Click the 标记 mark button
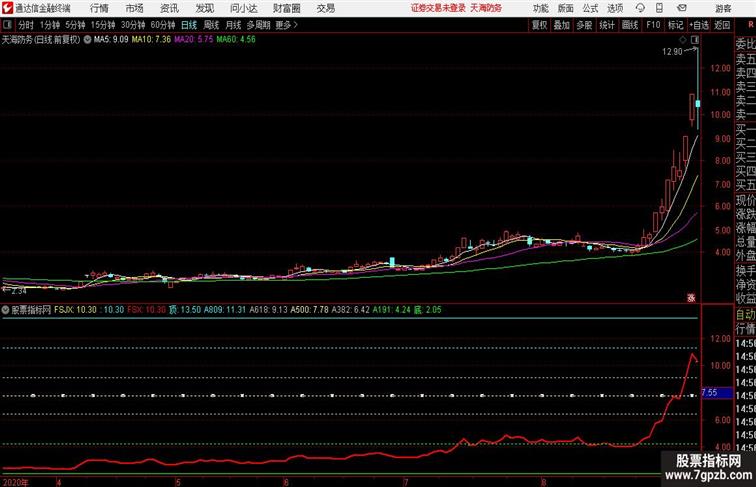This screenshot has width=756, height=487. click(x=675, y=25)
